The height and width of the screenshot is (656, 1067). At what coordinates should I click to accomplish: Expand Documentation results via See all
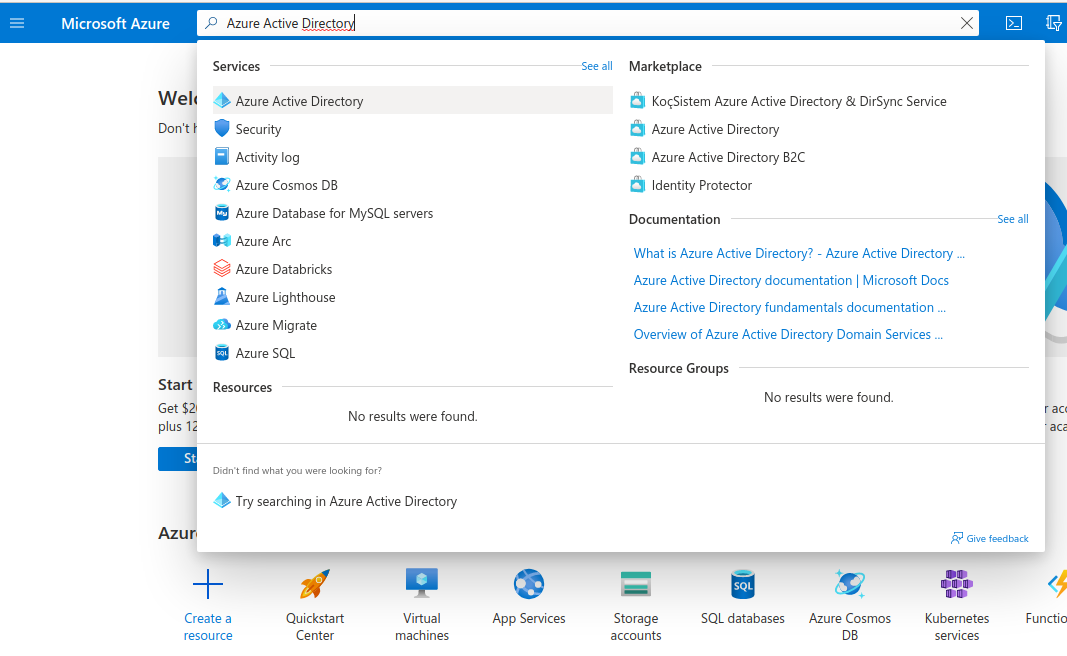coord(1011,218)
